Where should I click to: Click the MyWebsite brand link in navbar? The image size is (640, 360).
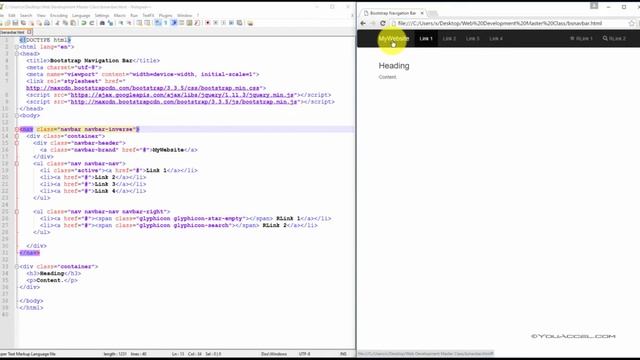point(393,38)
